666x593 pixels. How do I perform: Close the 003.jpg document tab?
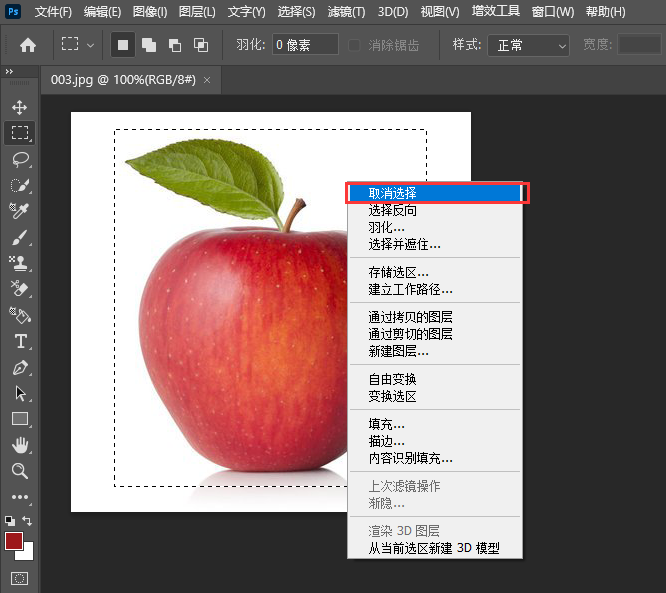pos(207,80)
